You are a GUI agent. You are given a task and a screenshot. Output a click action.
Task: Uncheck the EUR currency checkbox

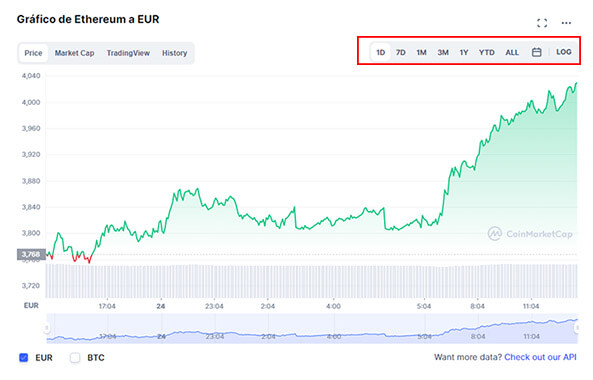tap(23, 357)
